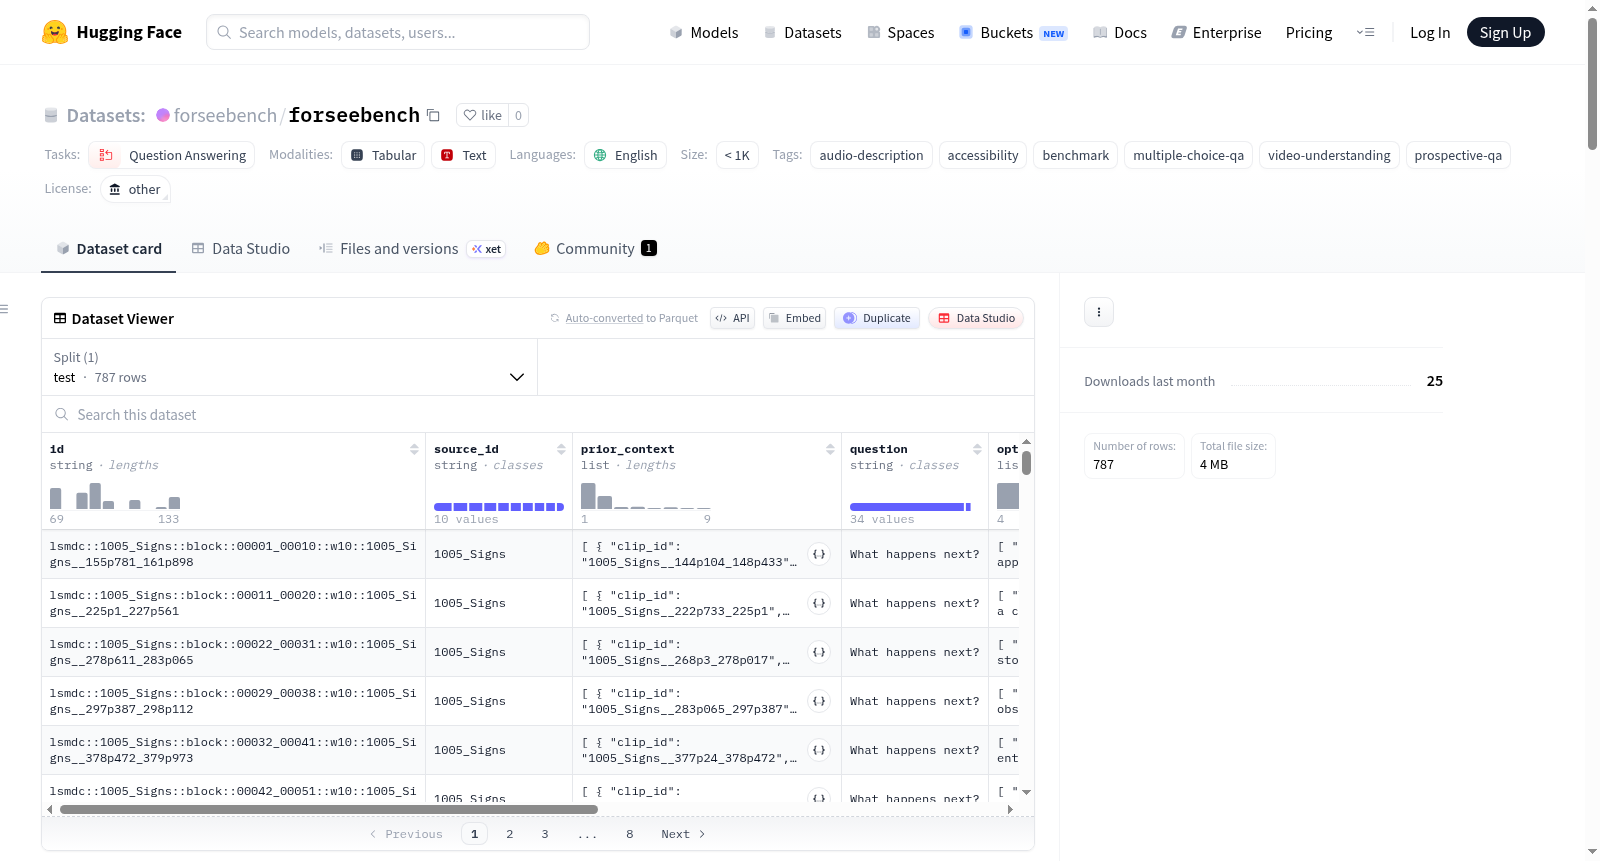Viewport: 1600px width, 861px height.
Task: Click the other license tag
Action: (x=135, y=189)
